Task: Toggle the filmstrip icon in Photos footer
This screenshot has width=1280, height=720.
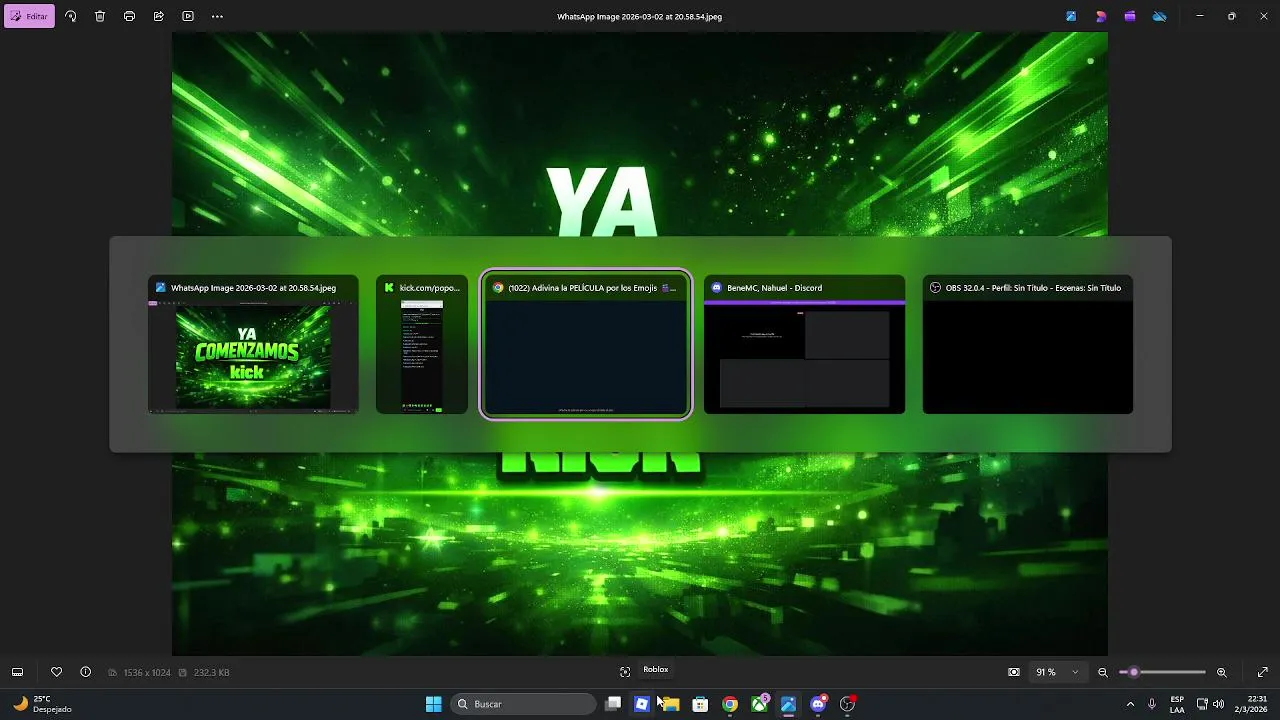Action: tap(17, 672)
